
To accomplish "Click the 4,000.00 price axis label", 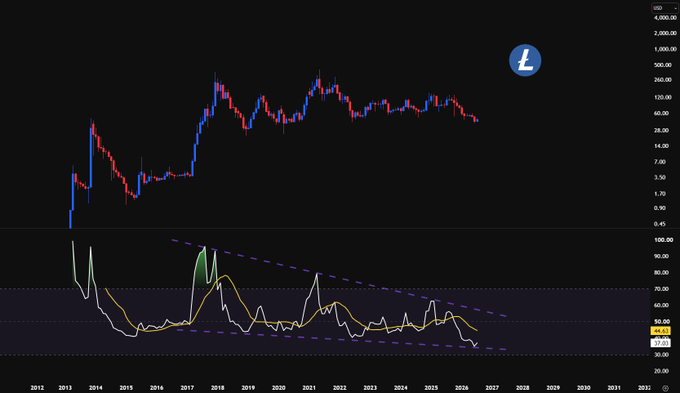I will pyautogui.click(x=665, y=18).
